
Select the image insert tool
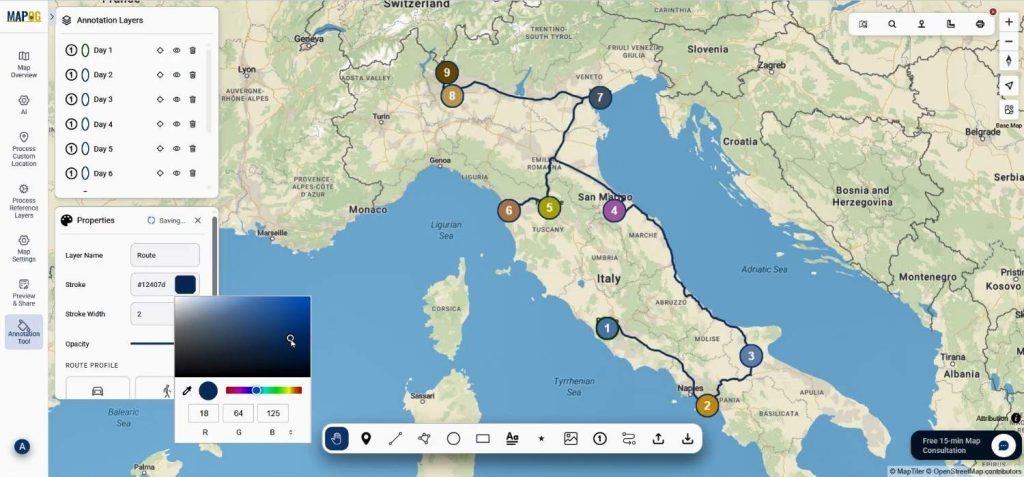(571, 438)
